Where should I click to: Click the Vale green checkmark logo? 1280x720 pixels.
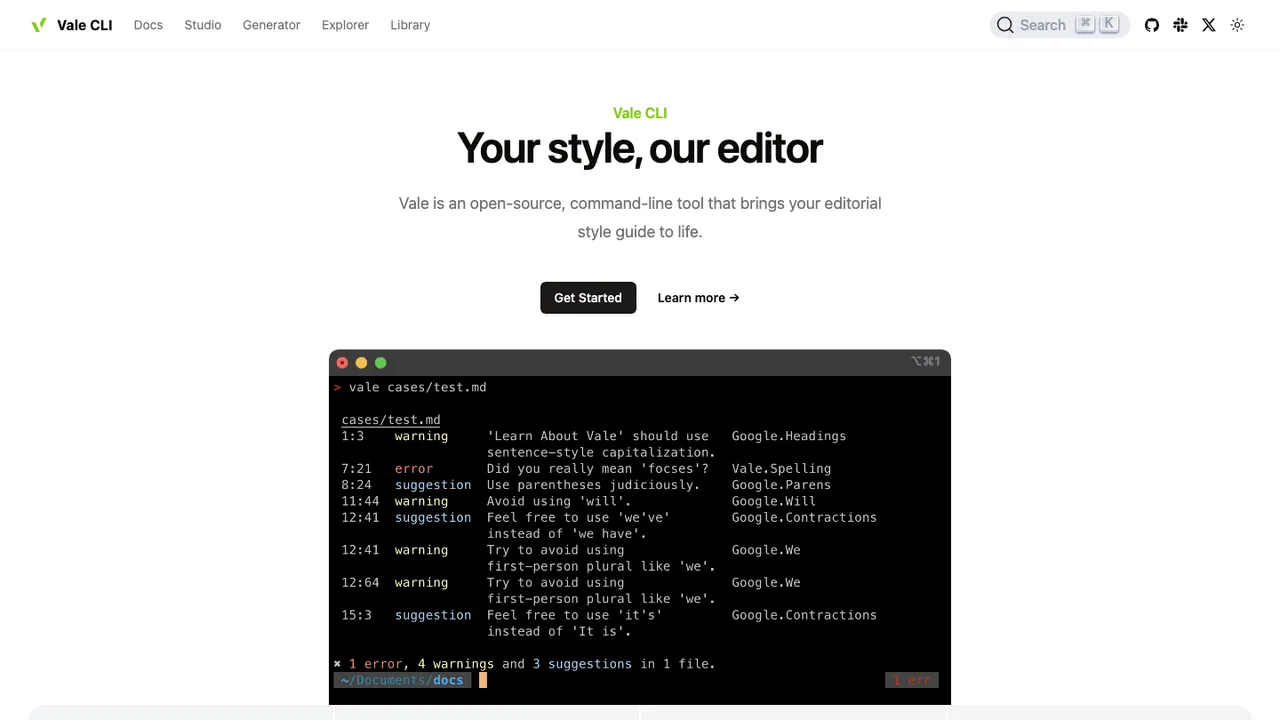tap(39, 25)
